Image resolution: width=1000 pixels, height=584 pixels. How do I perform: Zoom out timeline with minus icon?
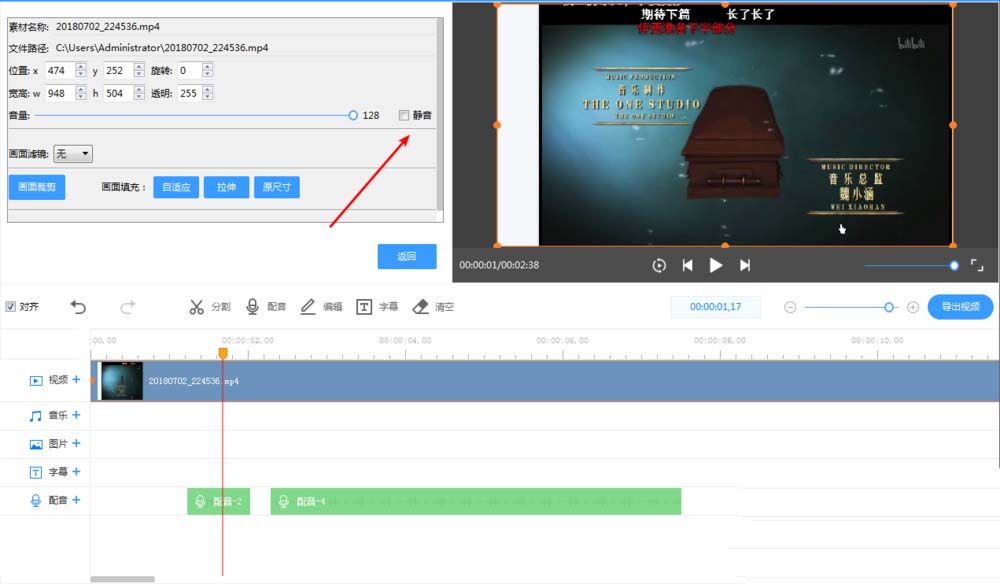coord(790,307)
